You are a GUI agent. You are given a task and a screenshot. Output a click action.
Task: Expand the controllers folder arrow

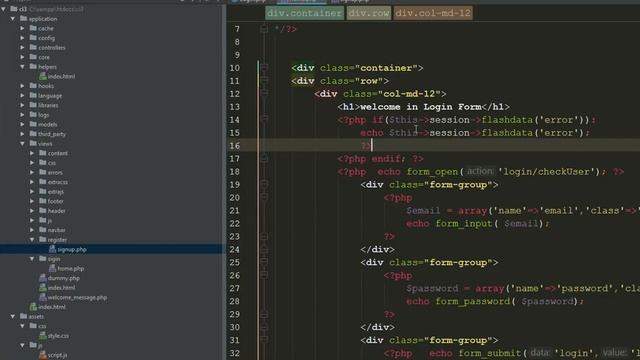22,47
